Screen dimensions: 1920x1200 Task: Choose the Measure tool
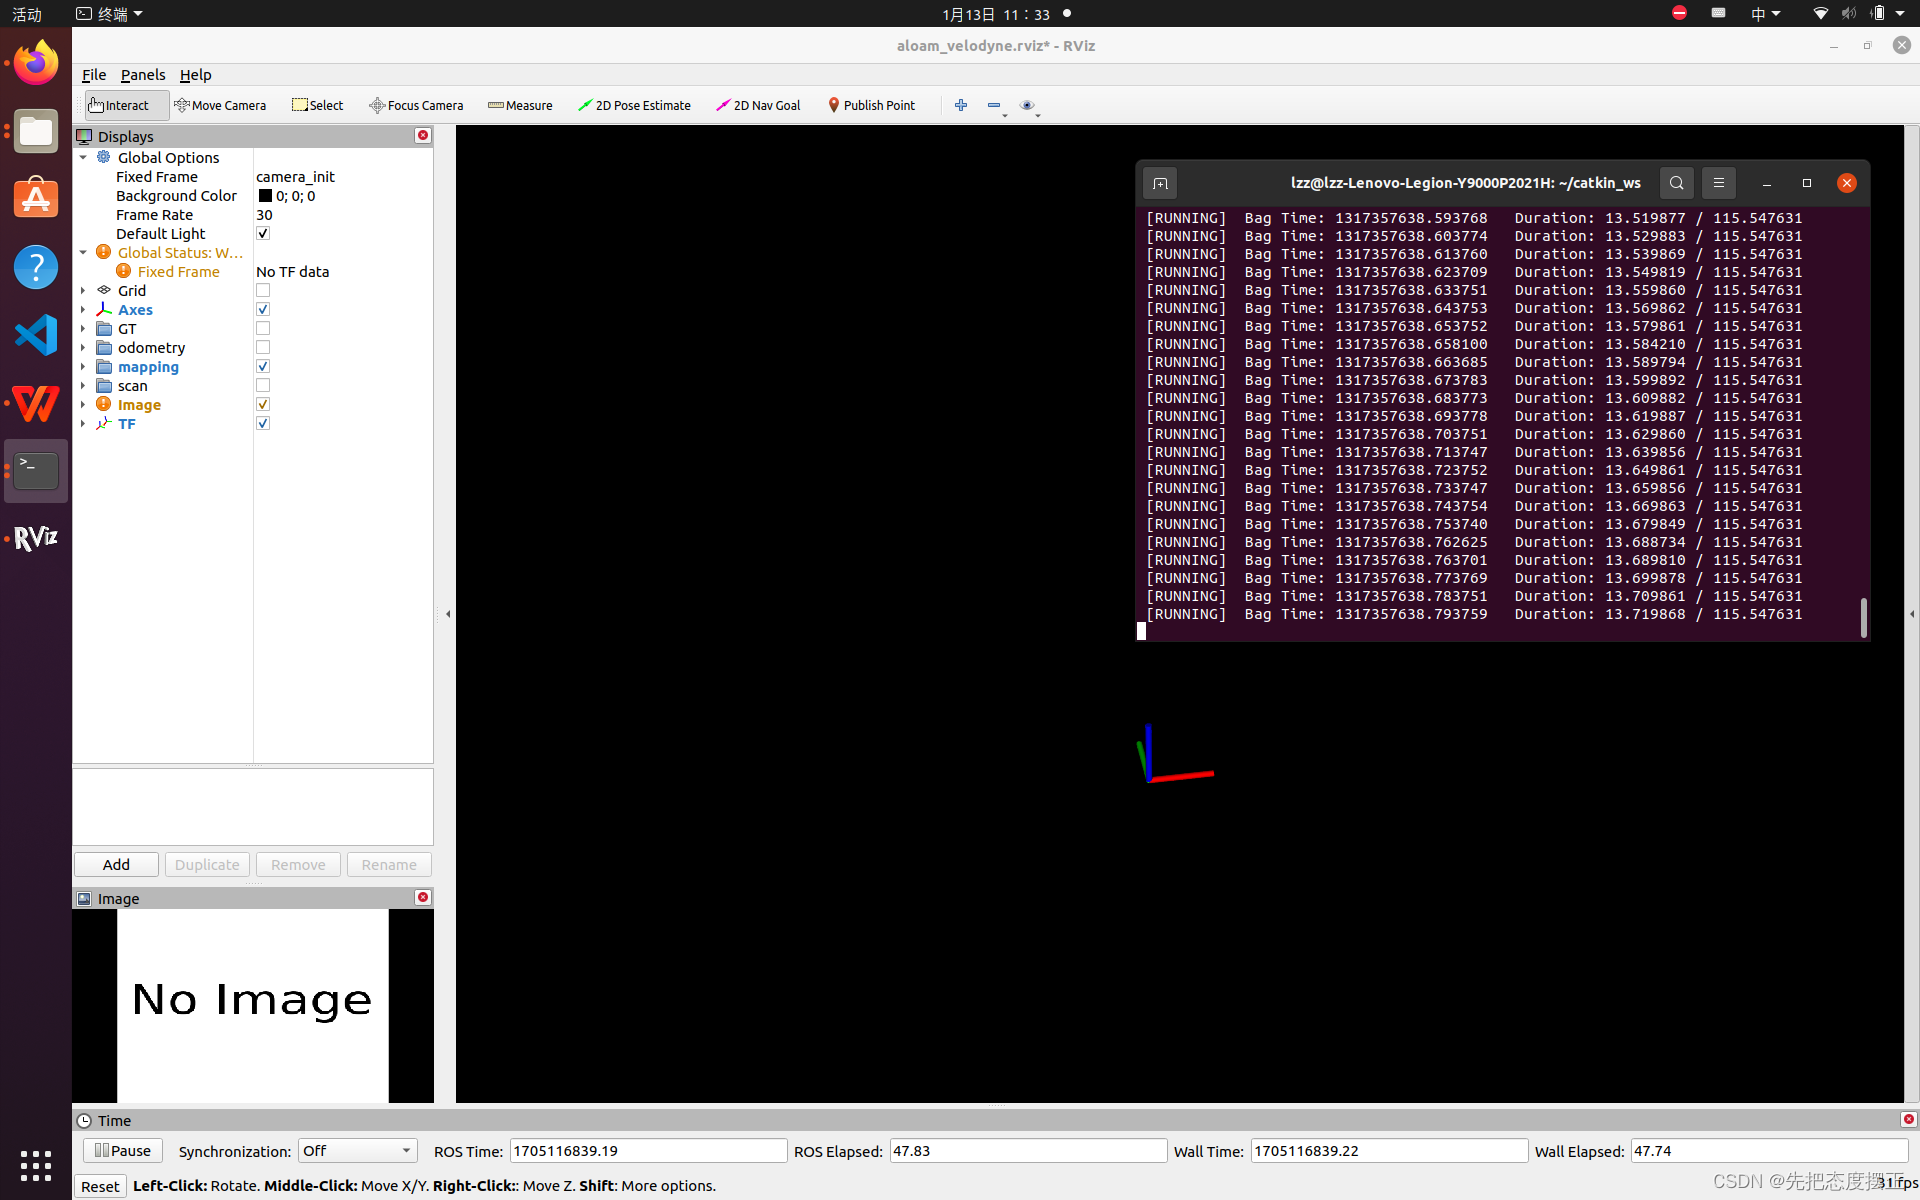pyautogui.click(x=520, y=105)
